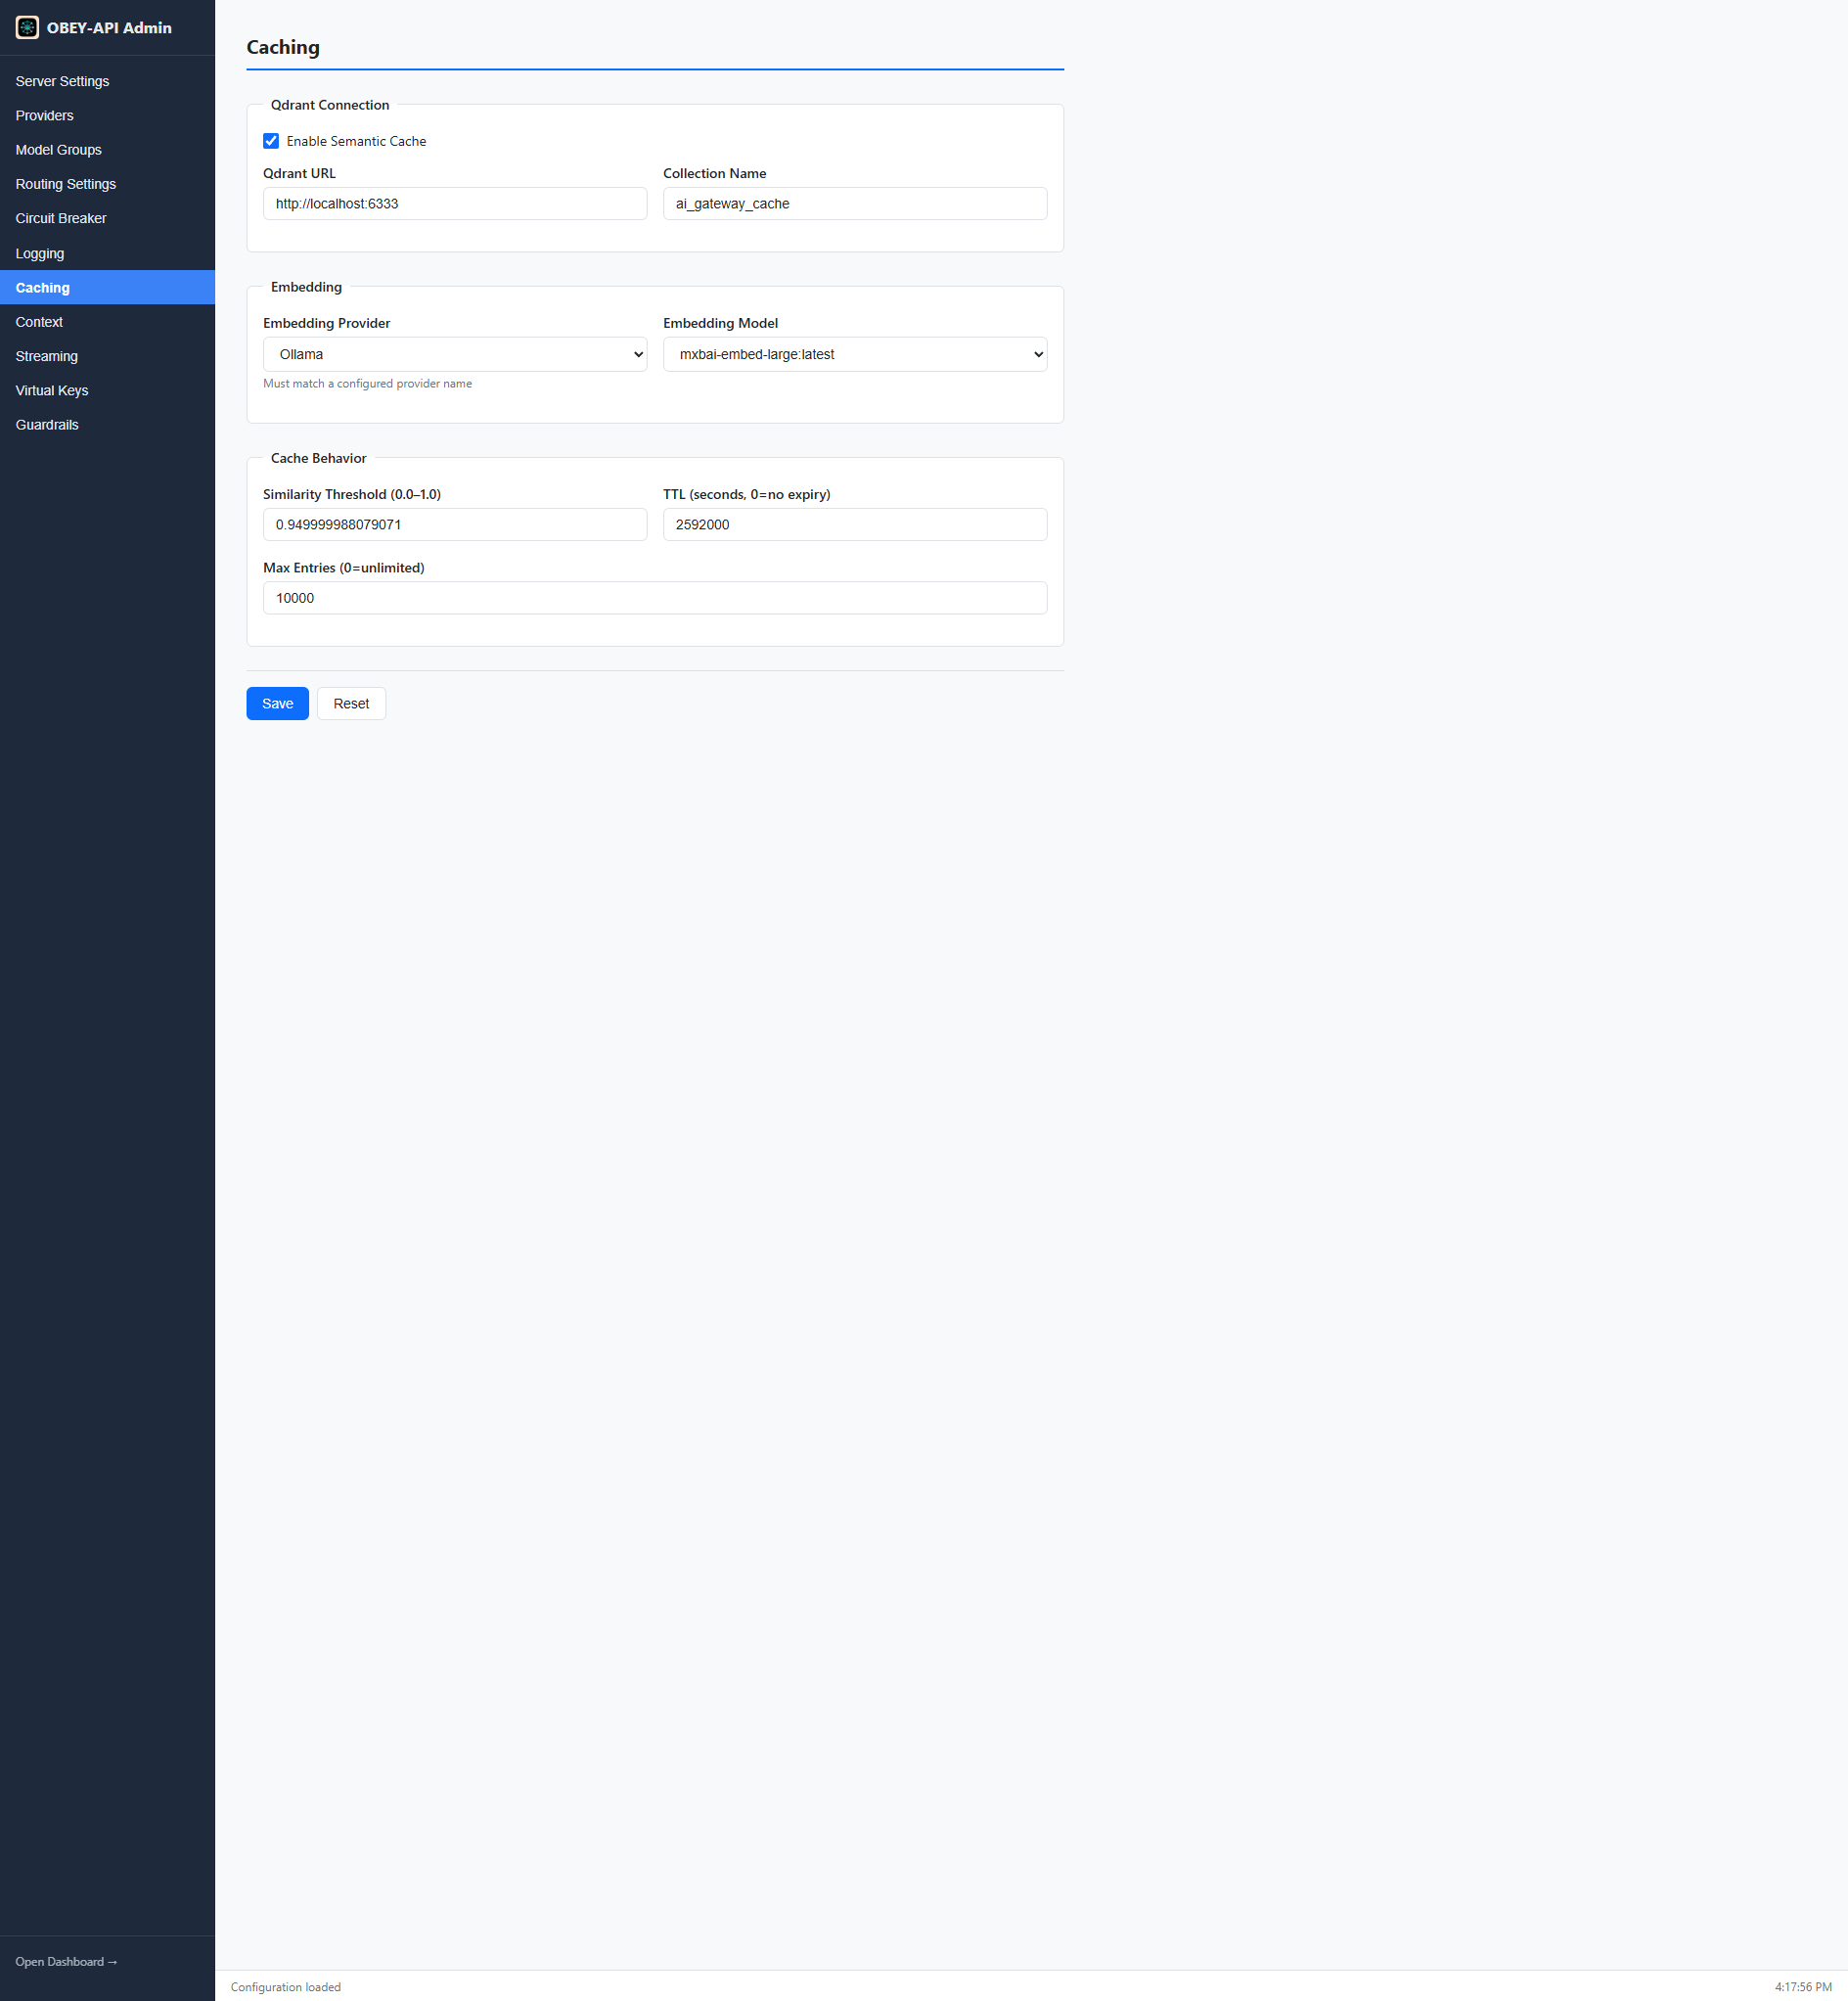Screen dimensions: 1848x2001
Task: Expand the Embedding Model dropdown
Action: pyautogui.click(x=855, y=354)
